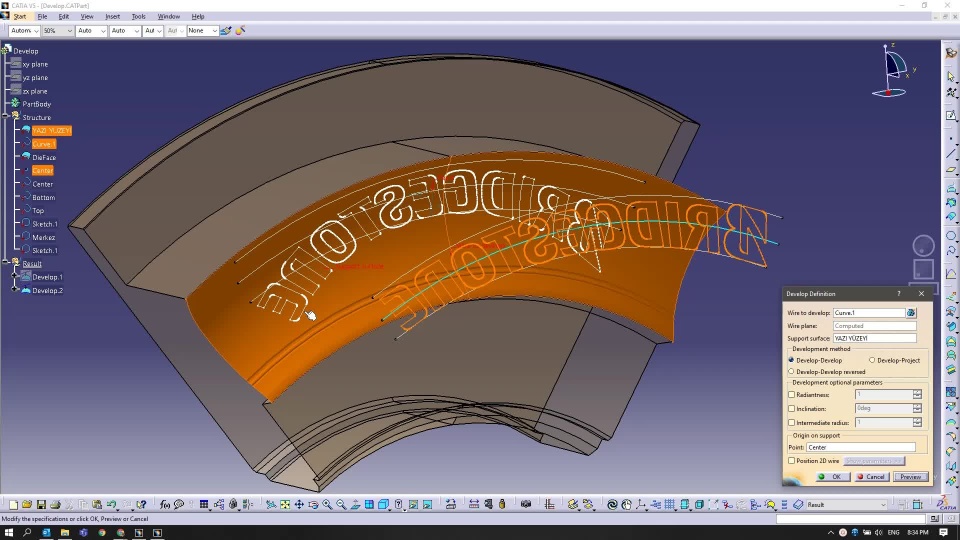Screen dimensions: 960x540
Task: Open the None dropdown in top toolbar
Action: 203,31
